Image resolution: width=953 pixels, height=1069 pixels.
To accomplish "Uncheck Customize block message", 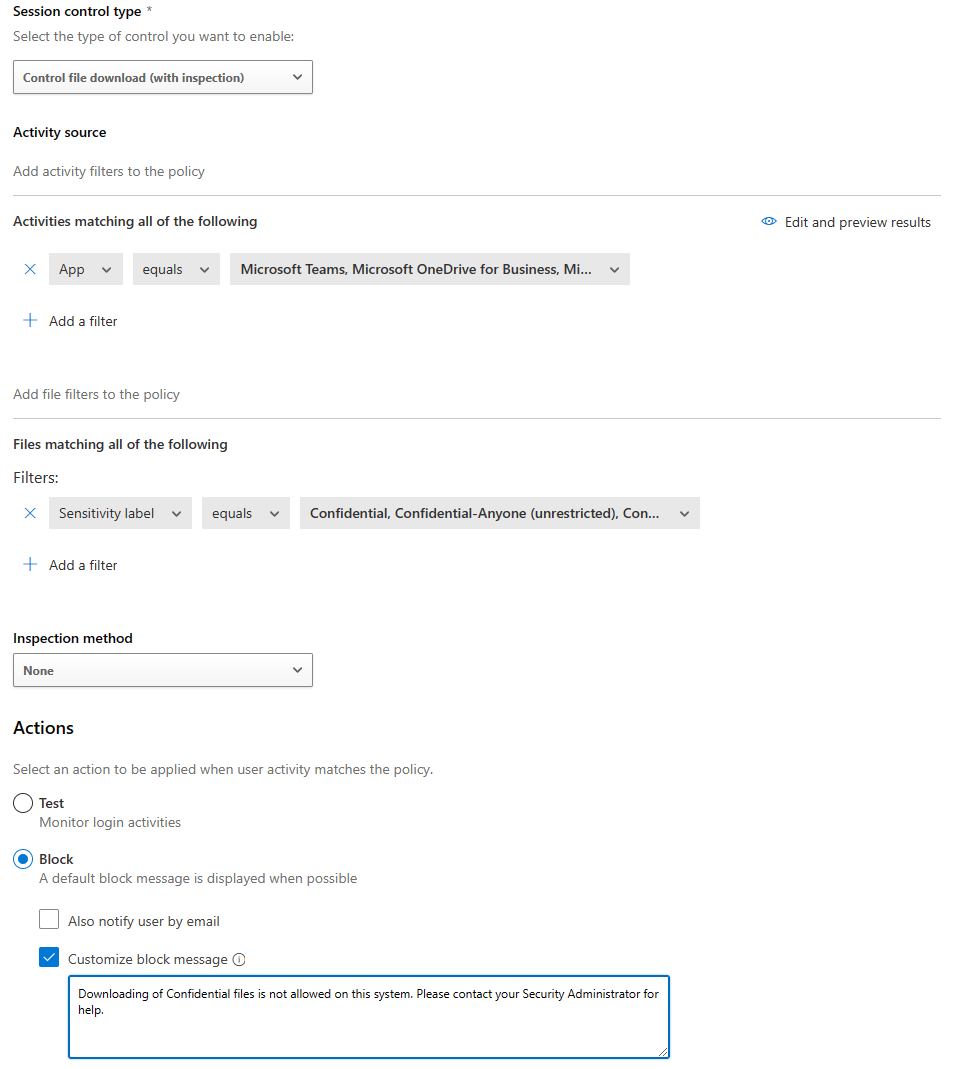I will coord(49,958).
